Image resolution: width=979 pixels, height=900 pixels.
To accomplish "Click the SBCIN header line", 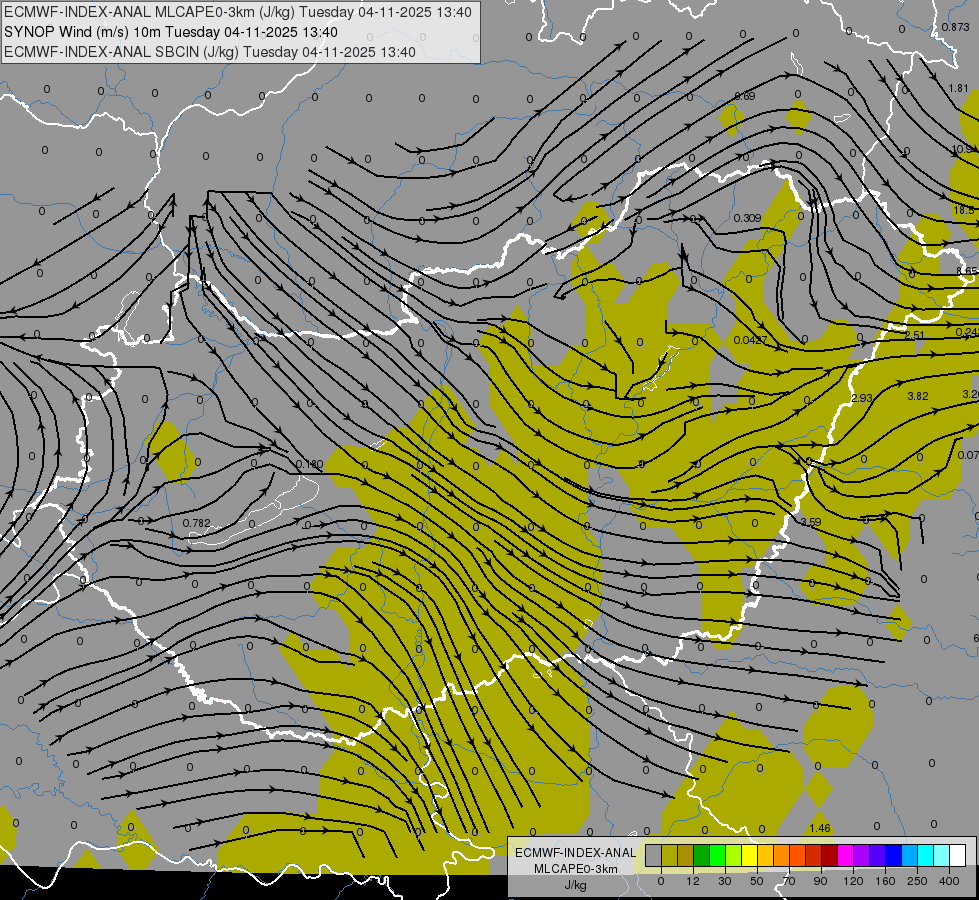I will click(x=210, y=52).
